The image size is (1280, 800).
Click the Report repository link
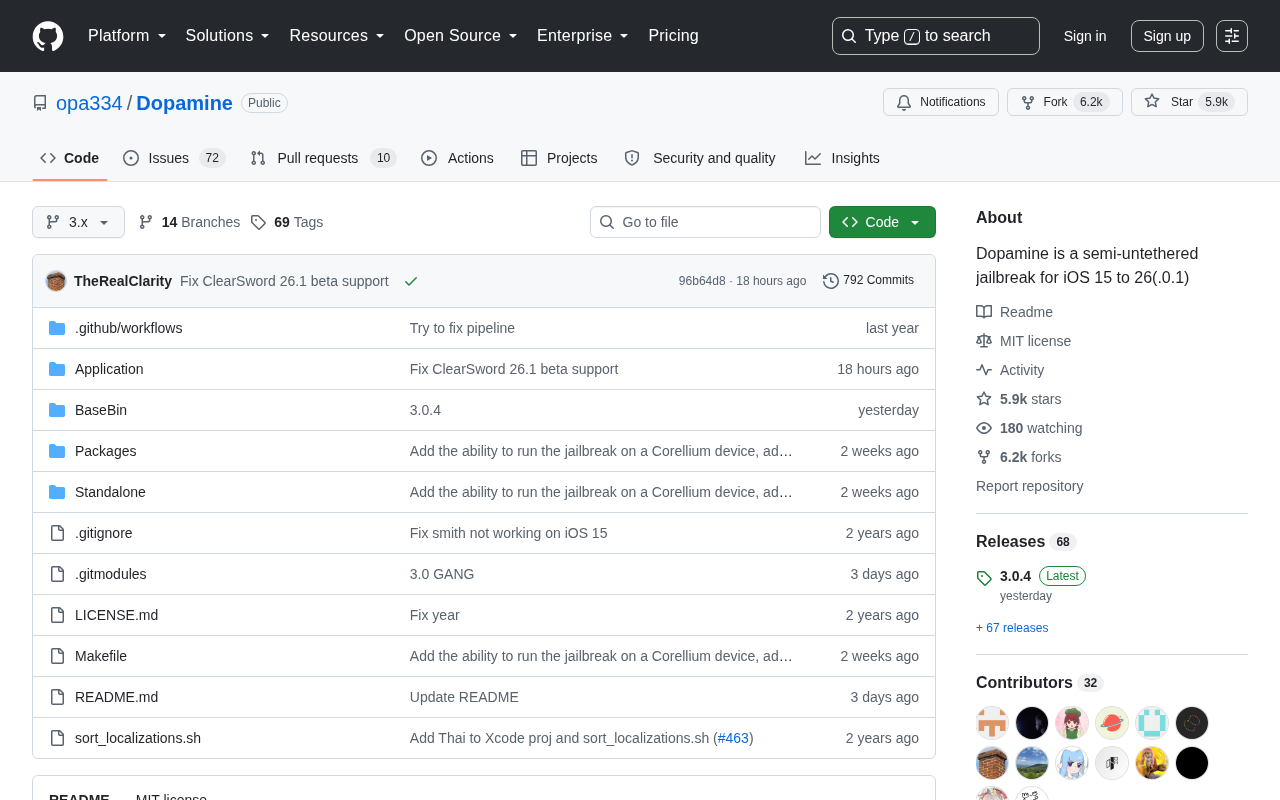[1029, 486]
